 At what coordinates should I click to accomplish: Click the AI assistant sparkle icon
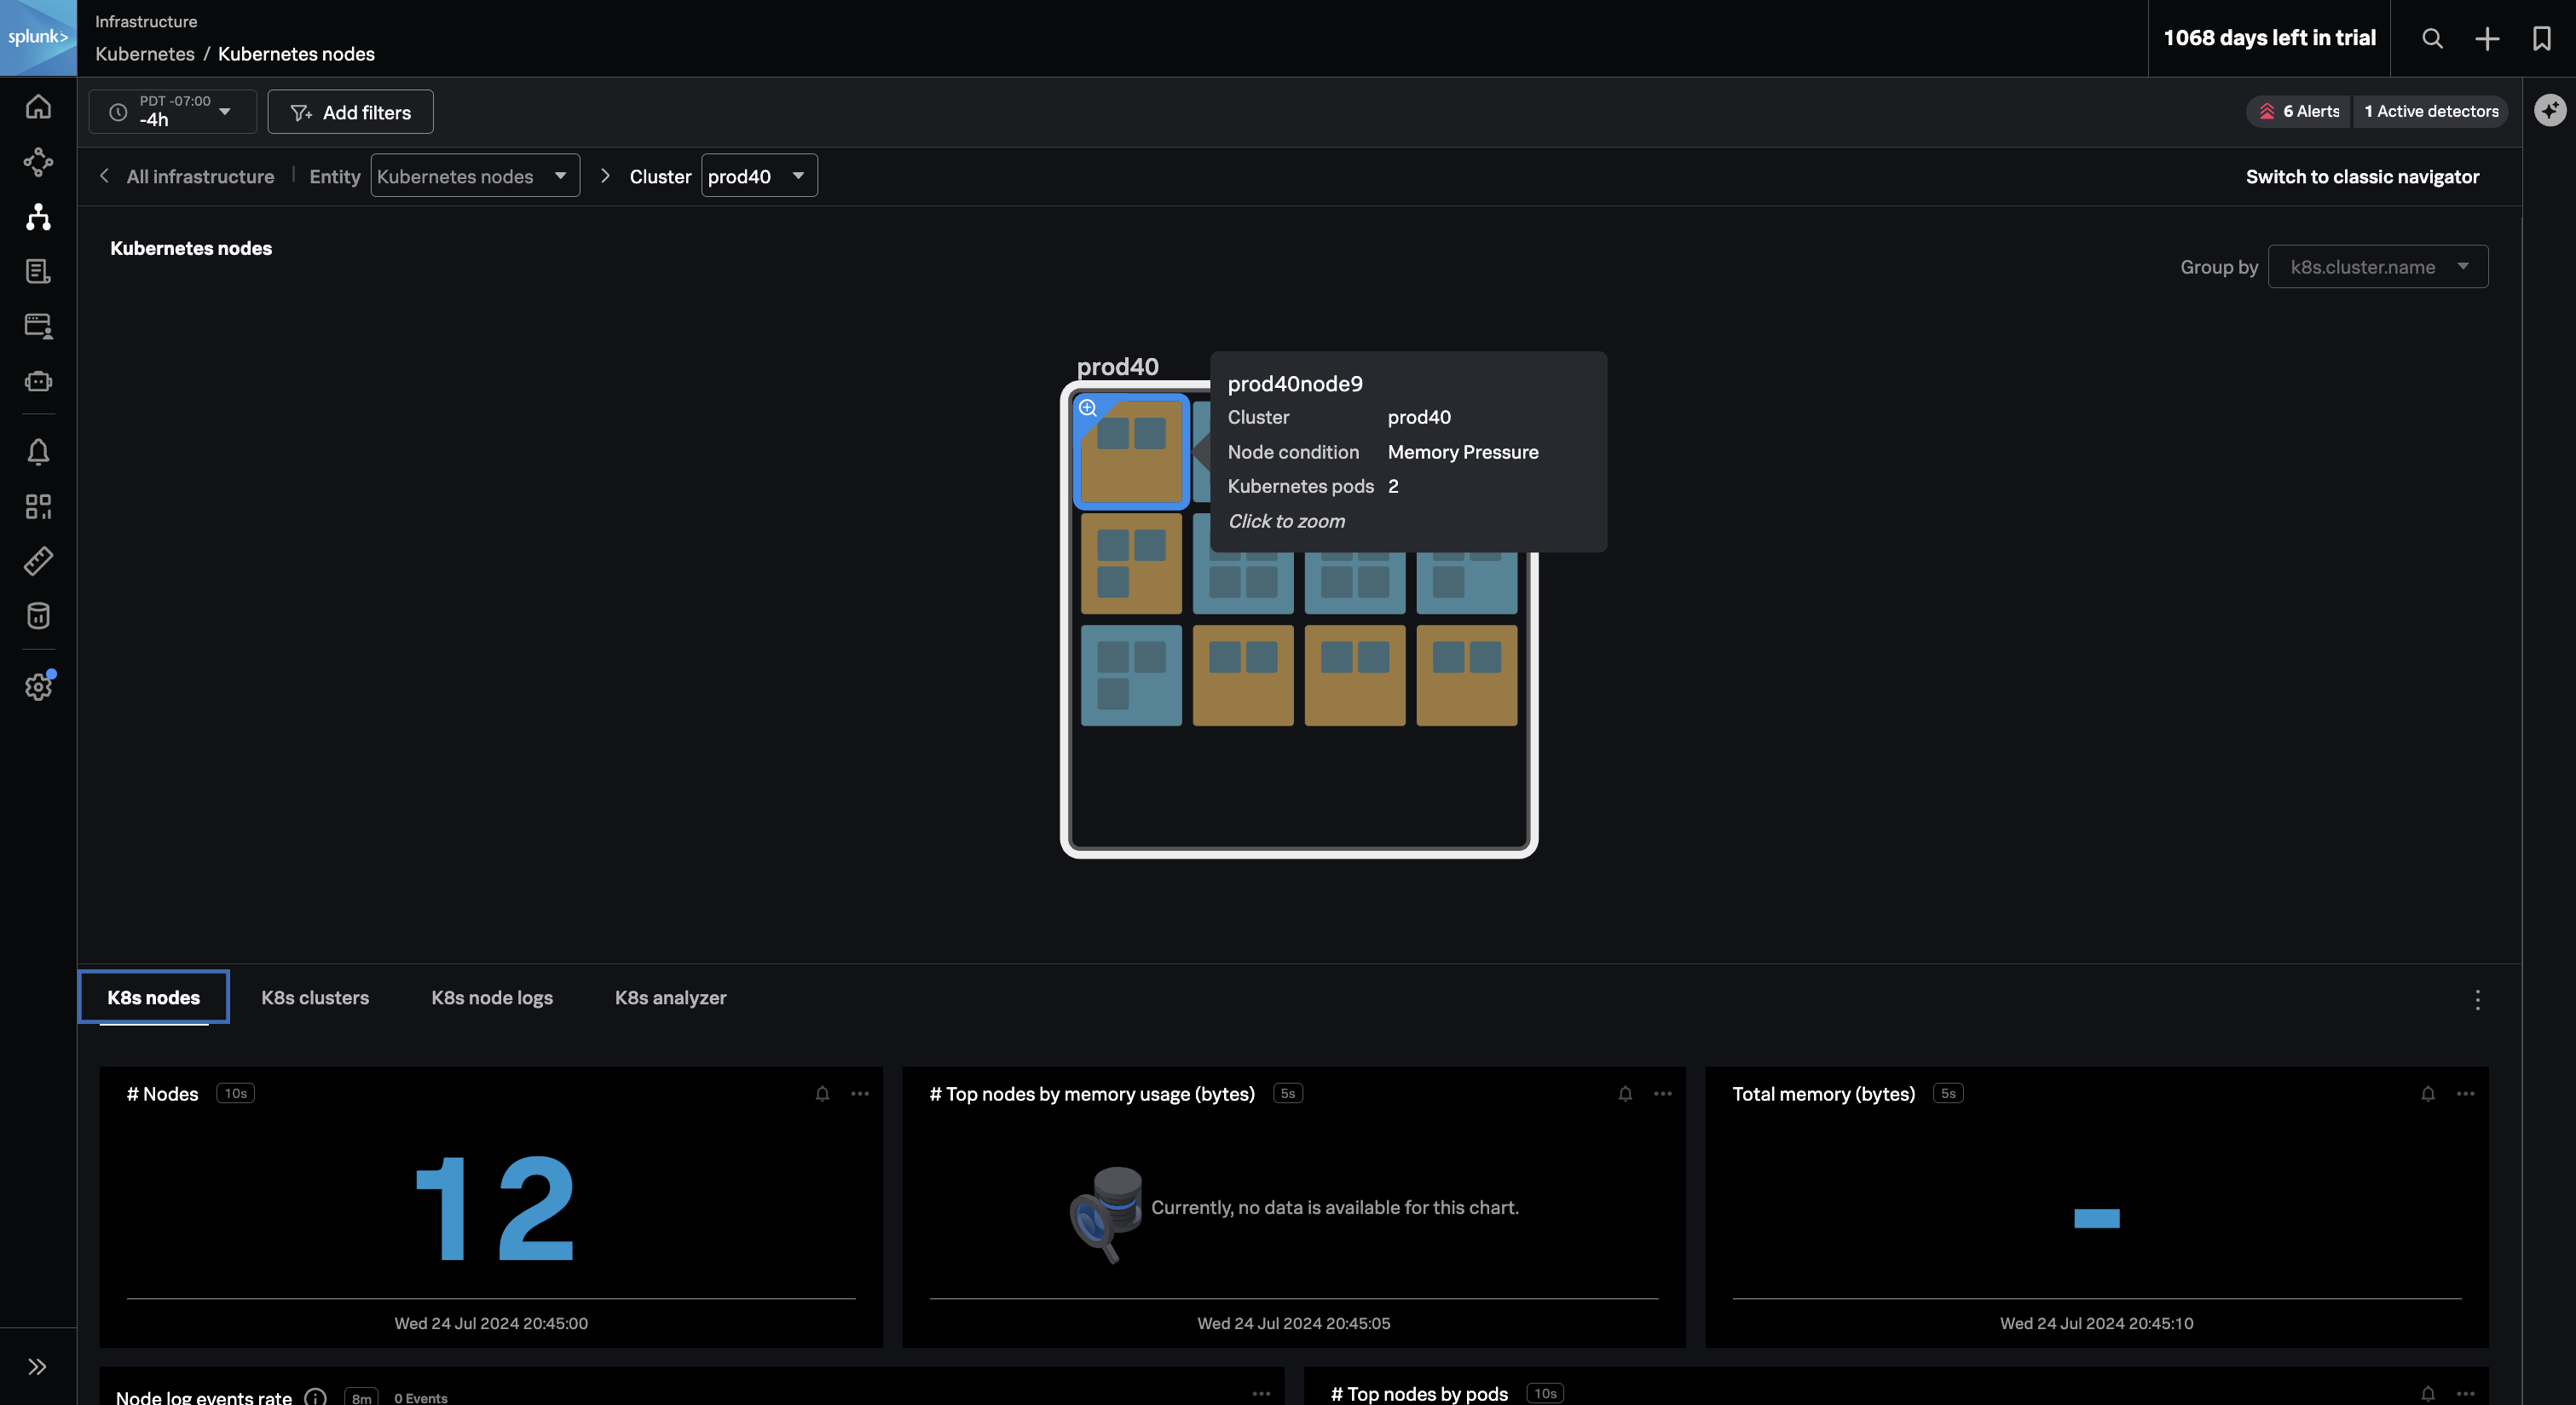pos(2549,110)
